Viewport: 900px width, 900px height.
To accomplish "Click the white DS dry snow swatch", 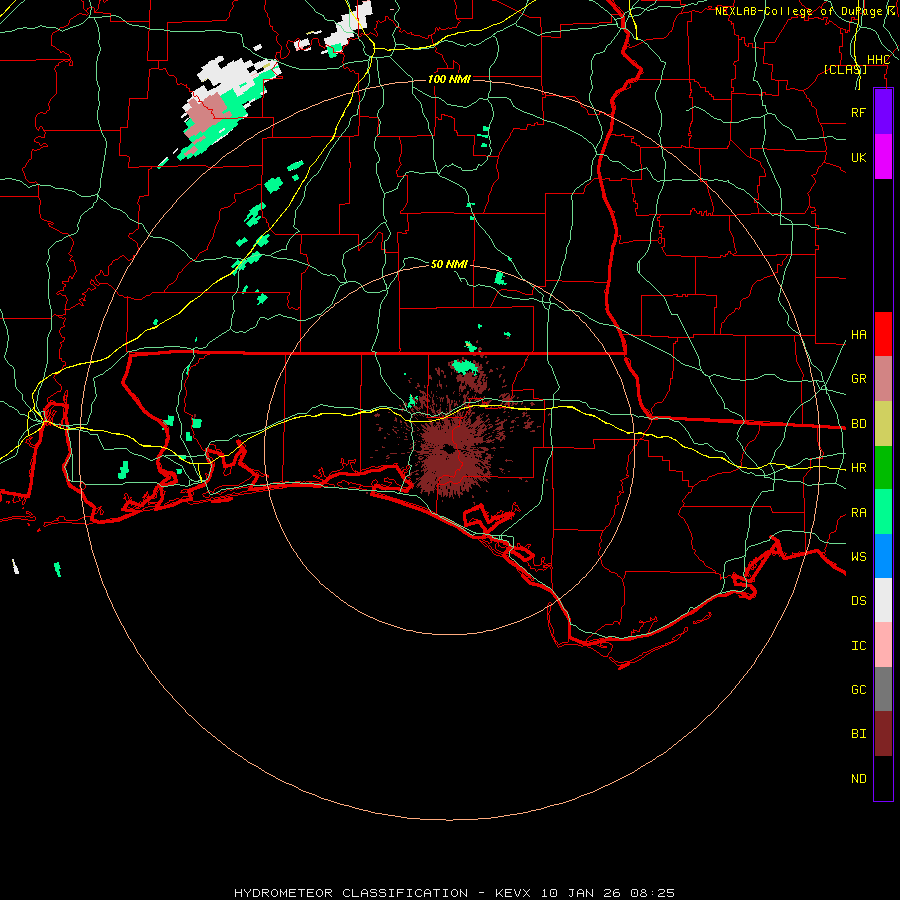I will tap(883, 600).
